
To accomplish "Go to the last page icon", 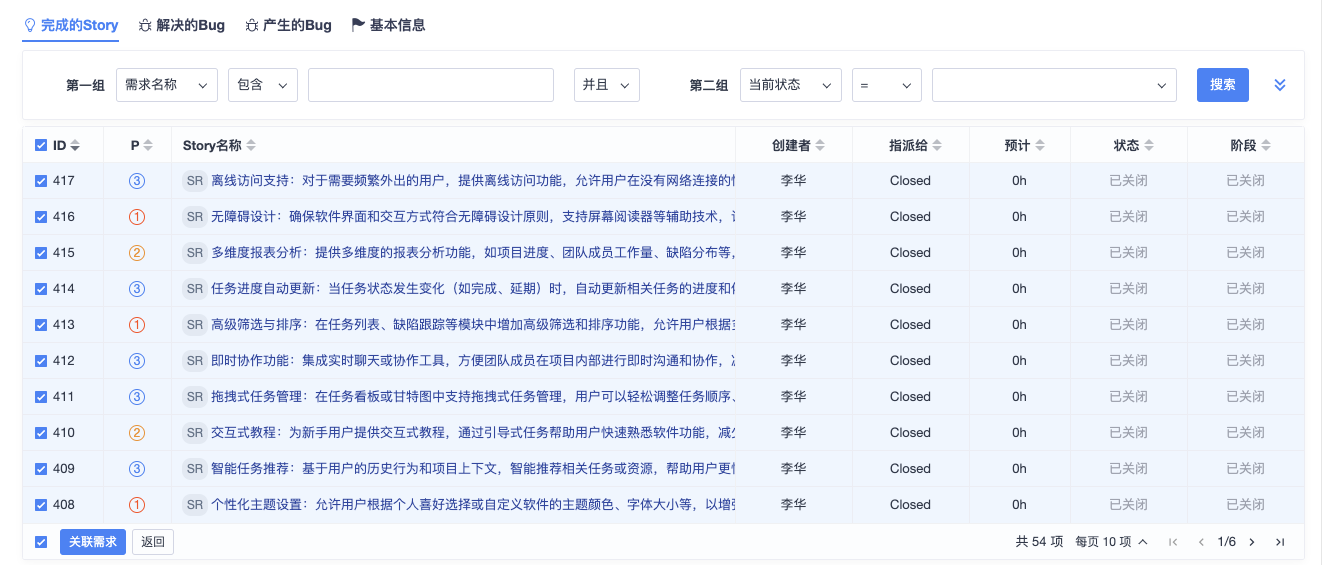I will pos(1279,542).
